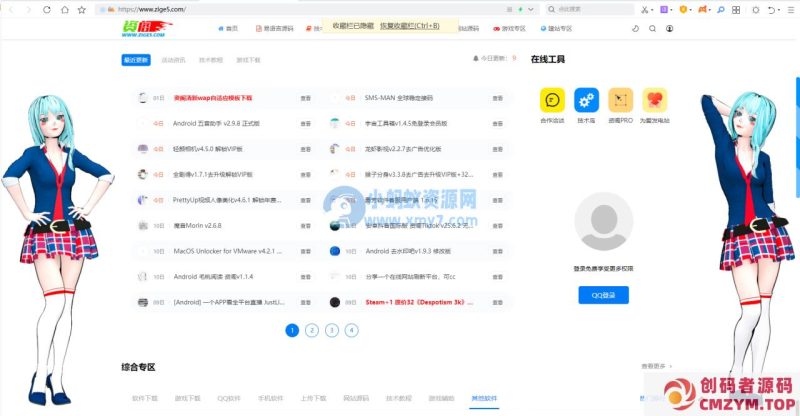Open the address bar dropdown chevron

[x=531, y=9]
